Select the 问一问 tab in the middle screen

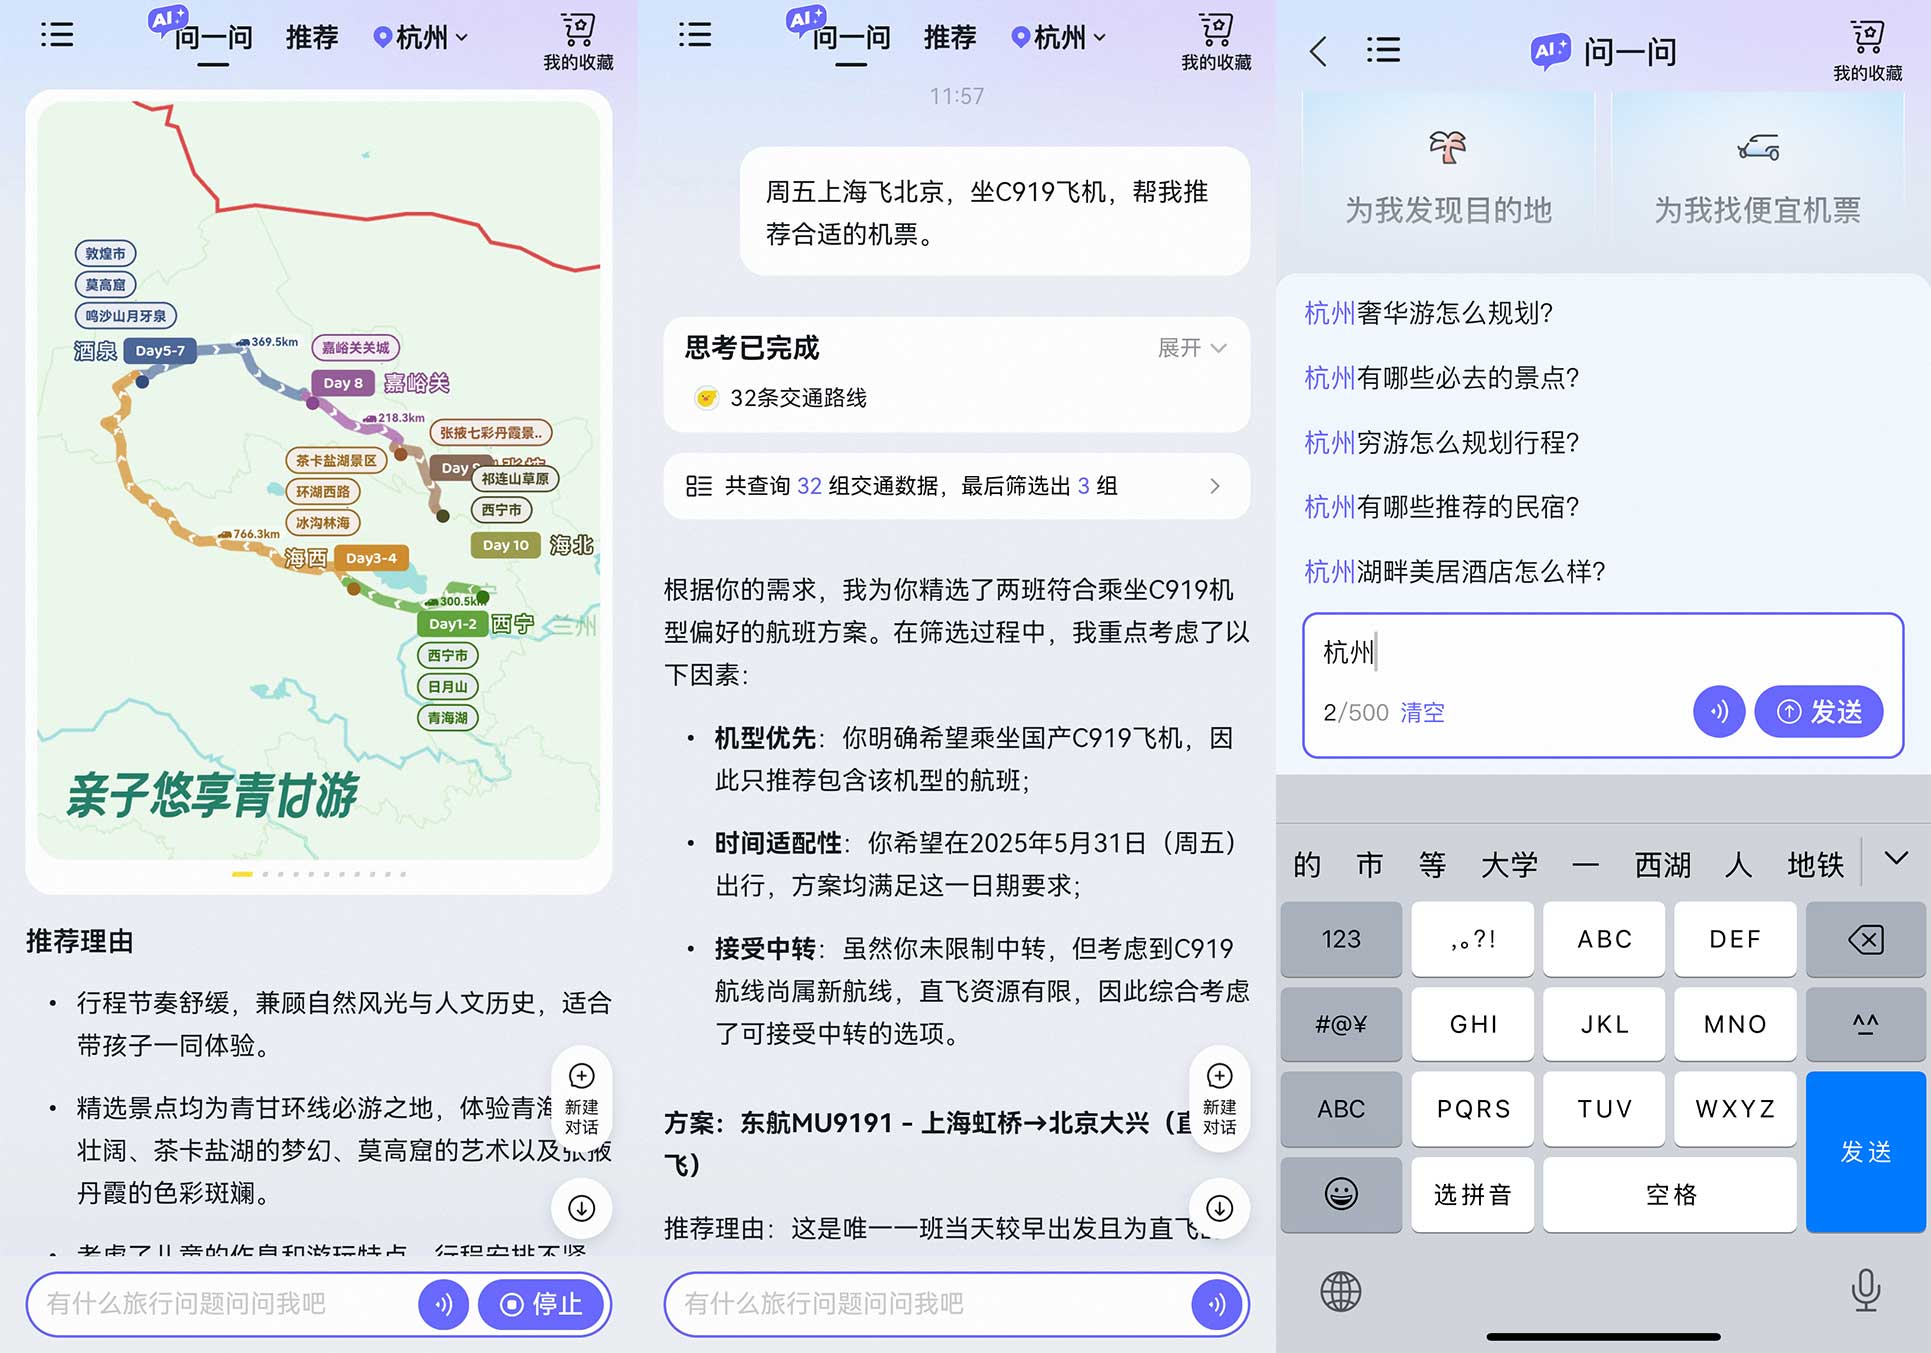(851, 38)
